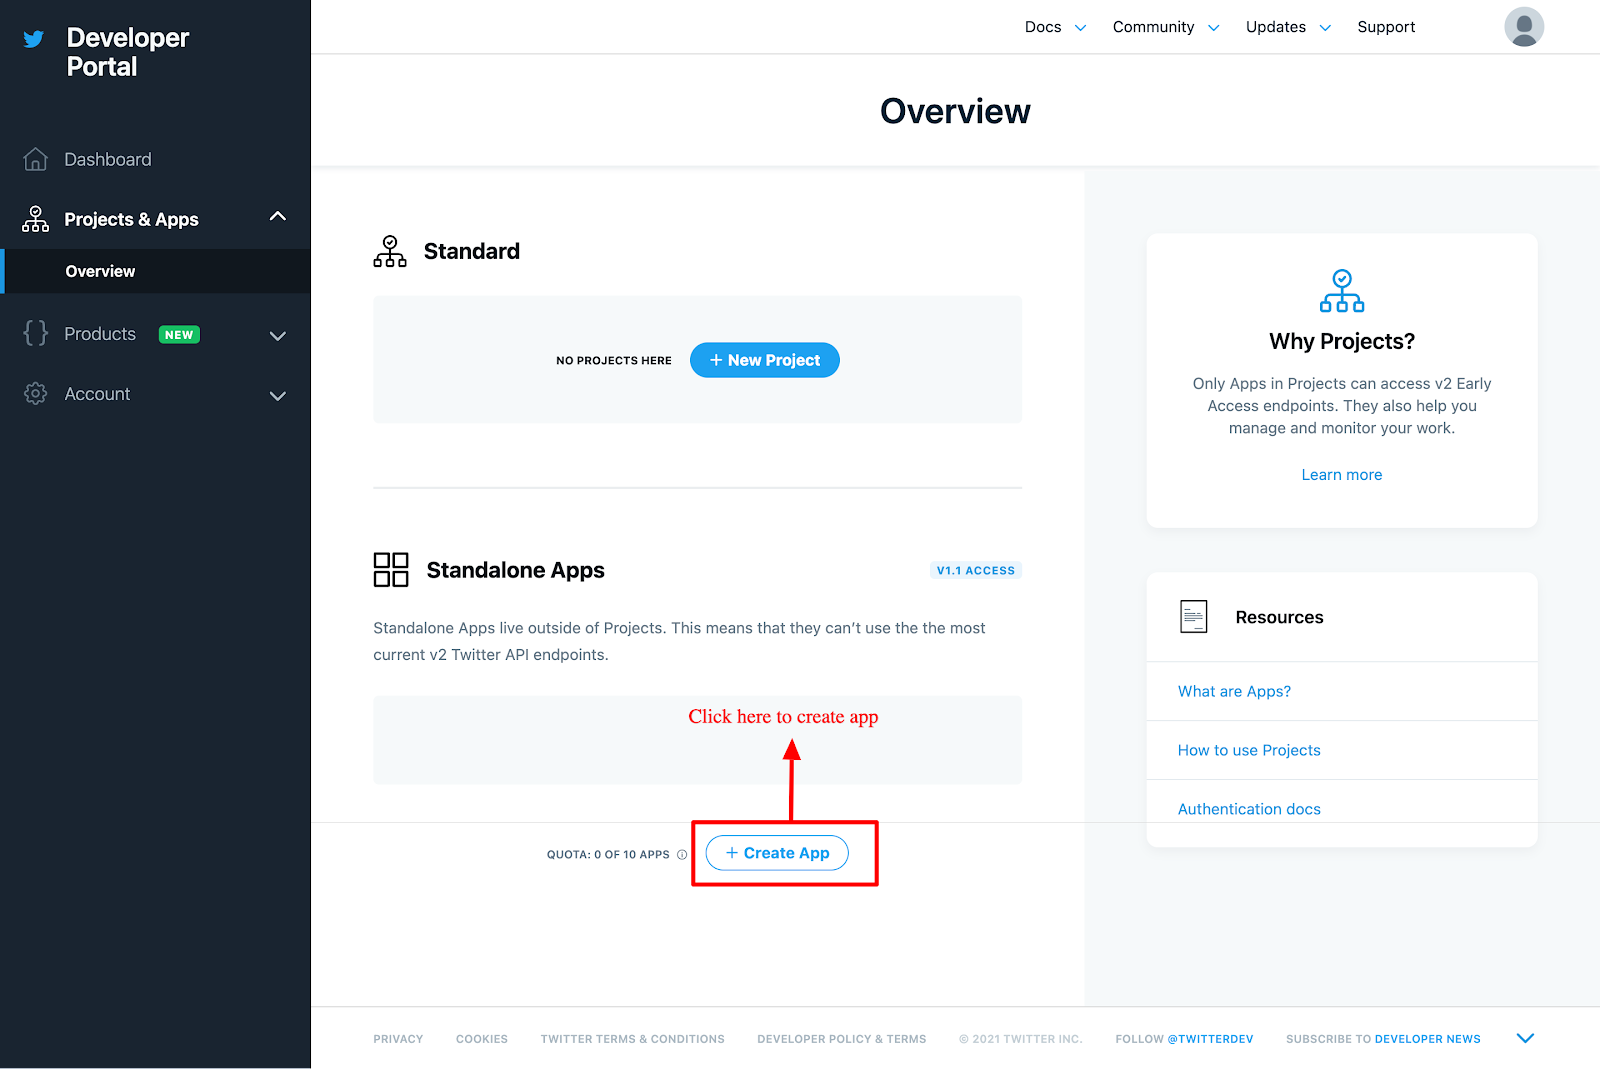The image size is (1600, 1069).
Task: Expand the Products menu chevron
Action: pyautogui.click(x=278, y=336)
